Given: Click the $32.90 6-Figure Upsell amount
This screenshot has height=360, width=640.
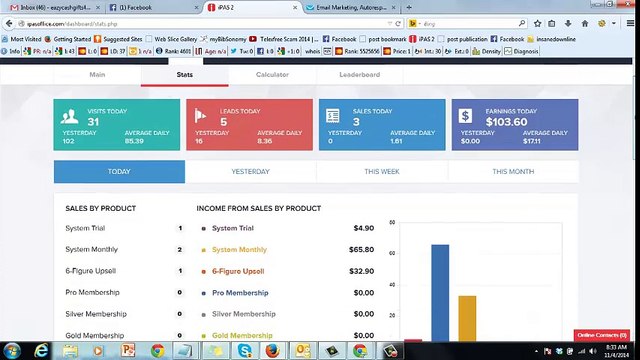Looking at the screenshot, I should click(361, 271).
